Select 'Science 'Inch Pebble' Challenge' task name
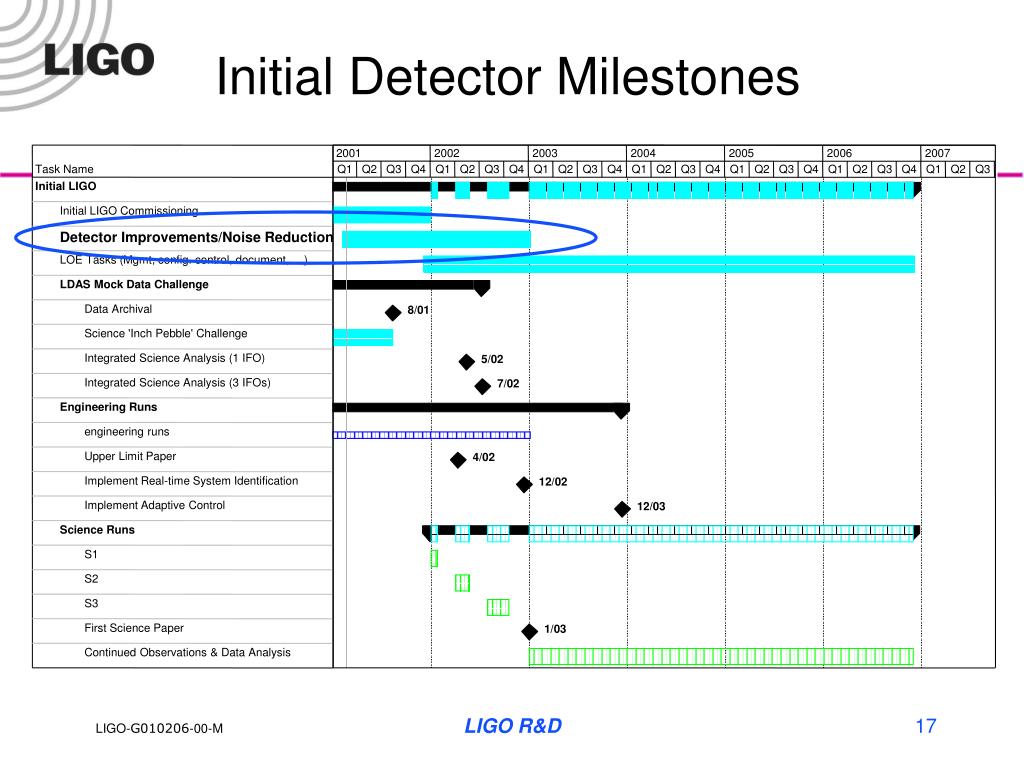Viewport: 1024px width, 768px height. click(166, 334)
